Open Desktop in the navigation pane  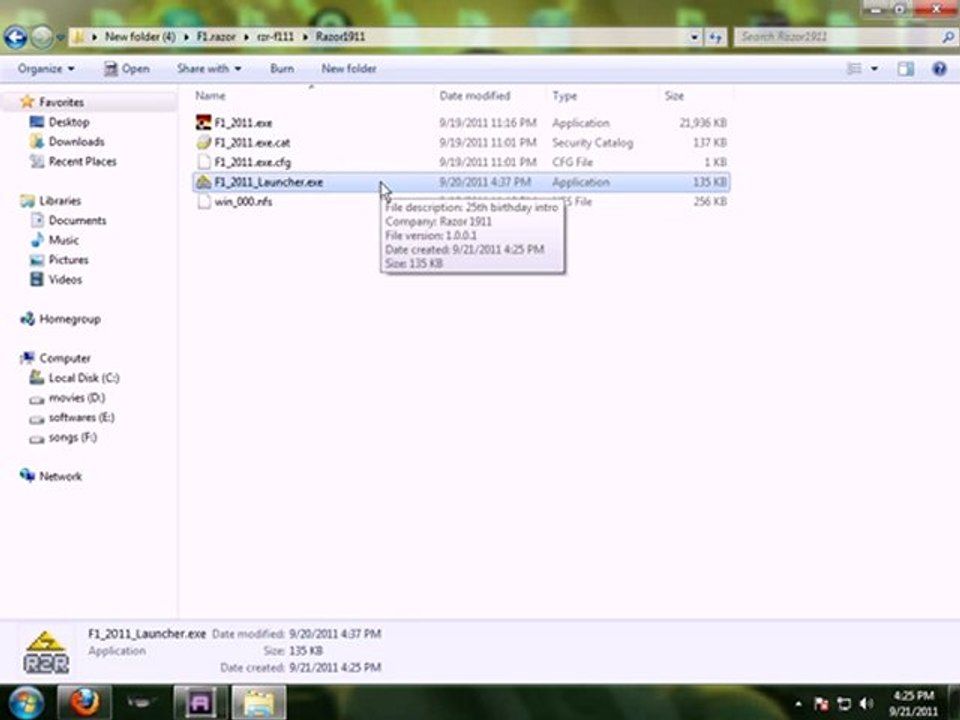69,122
